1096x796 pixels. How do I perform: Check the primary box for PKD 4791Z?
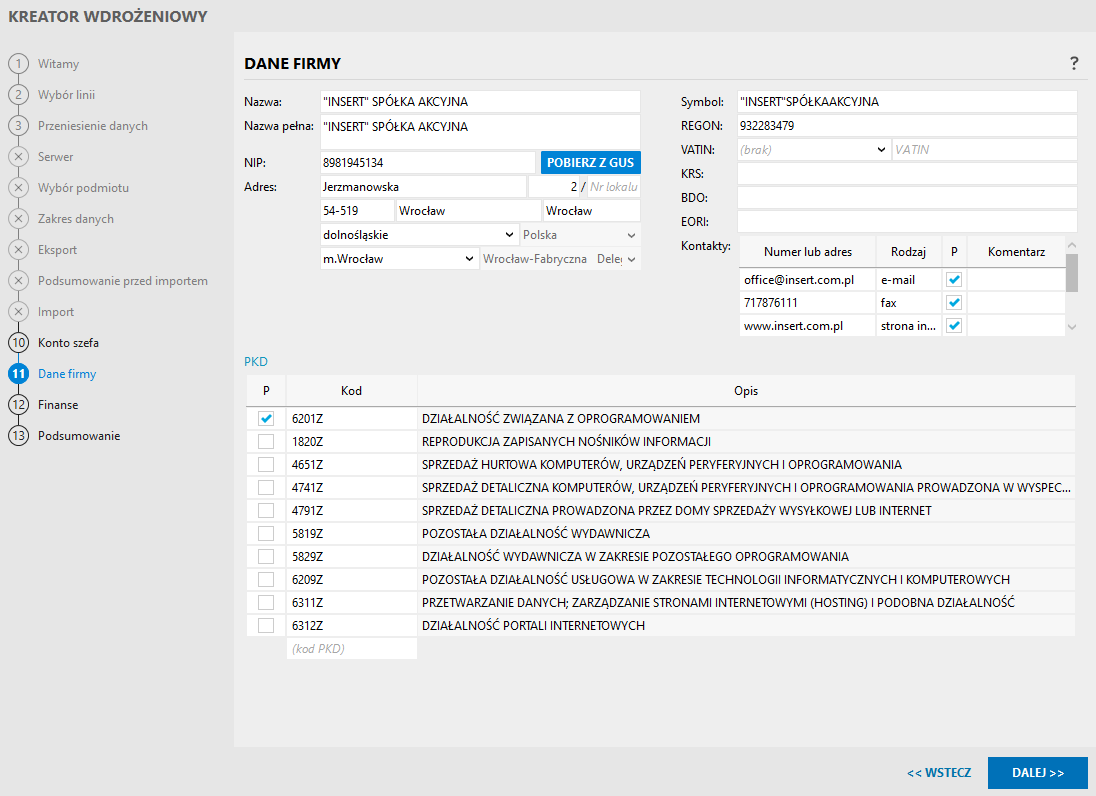(x=266, y=510)
